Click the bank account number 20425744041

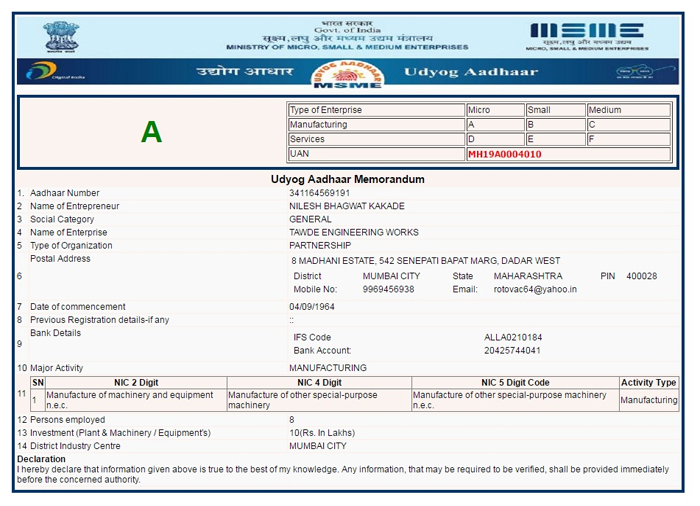pyautogui.click(x=512, y=351)
